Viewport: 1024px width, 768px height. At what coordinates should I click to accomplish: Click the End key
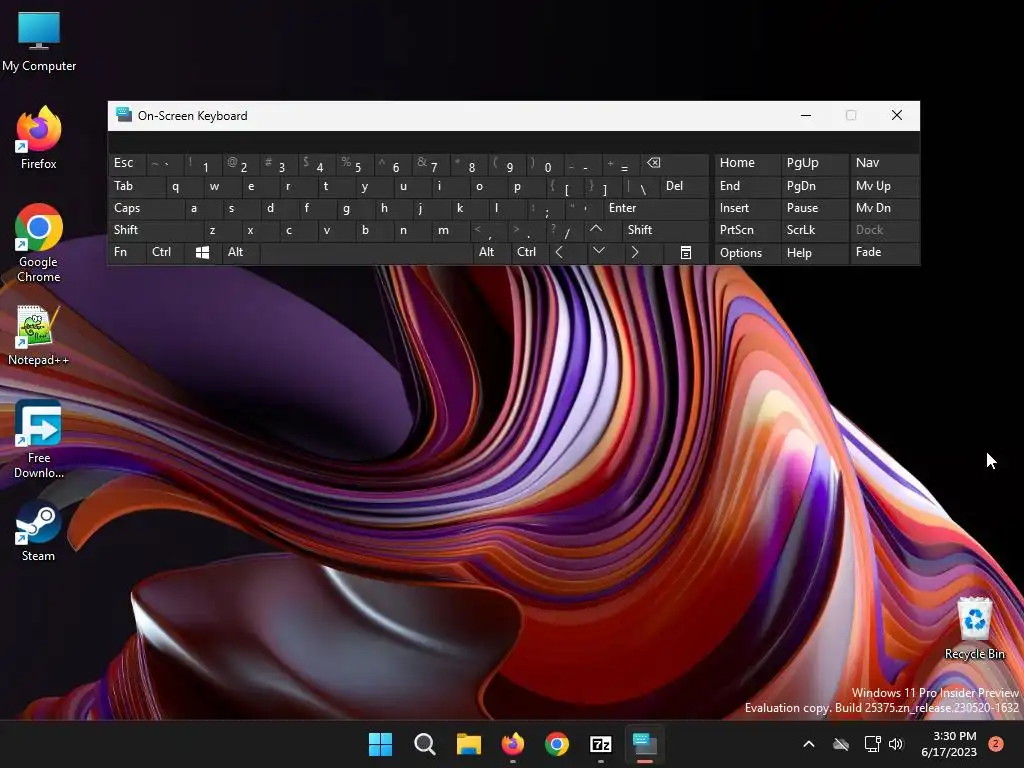(x=747, y=186)
